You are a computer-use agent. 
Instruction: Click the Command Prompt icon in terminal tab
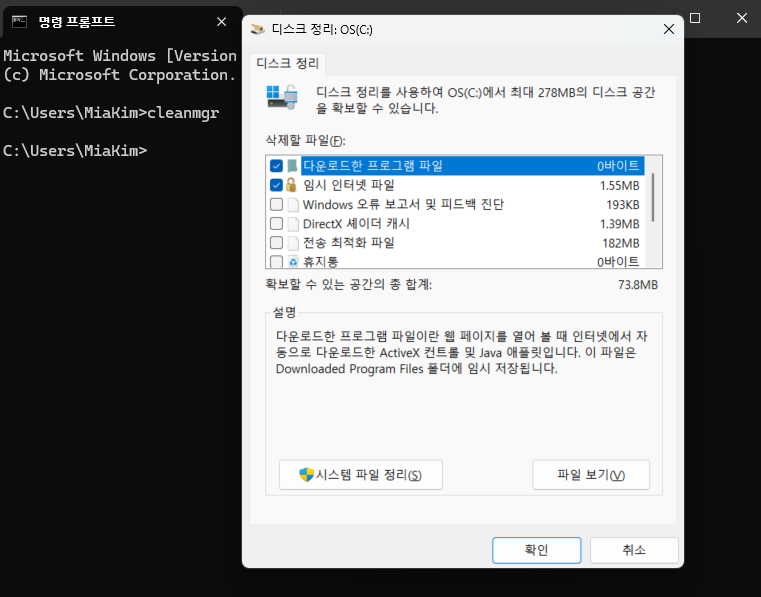pos(19,21)
